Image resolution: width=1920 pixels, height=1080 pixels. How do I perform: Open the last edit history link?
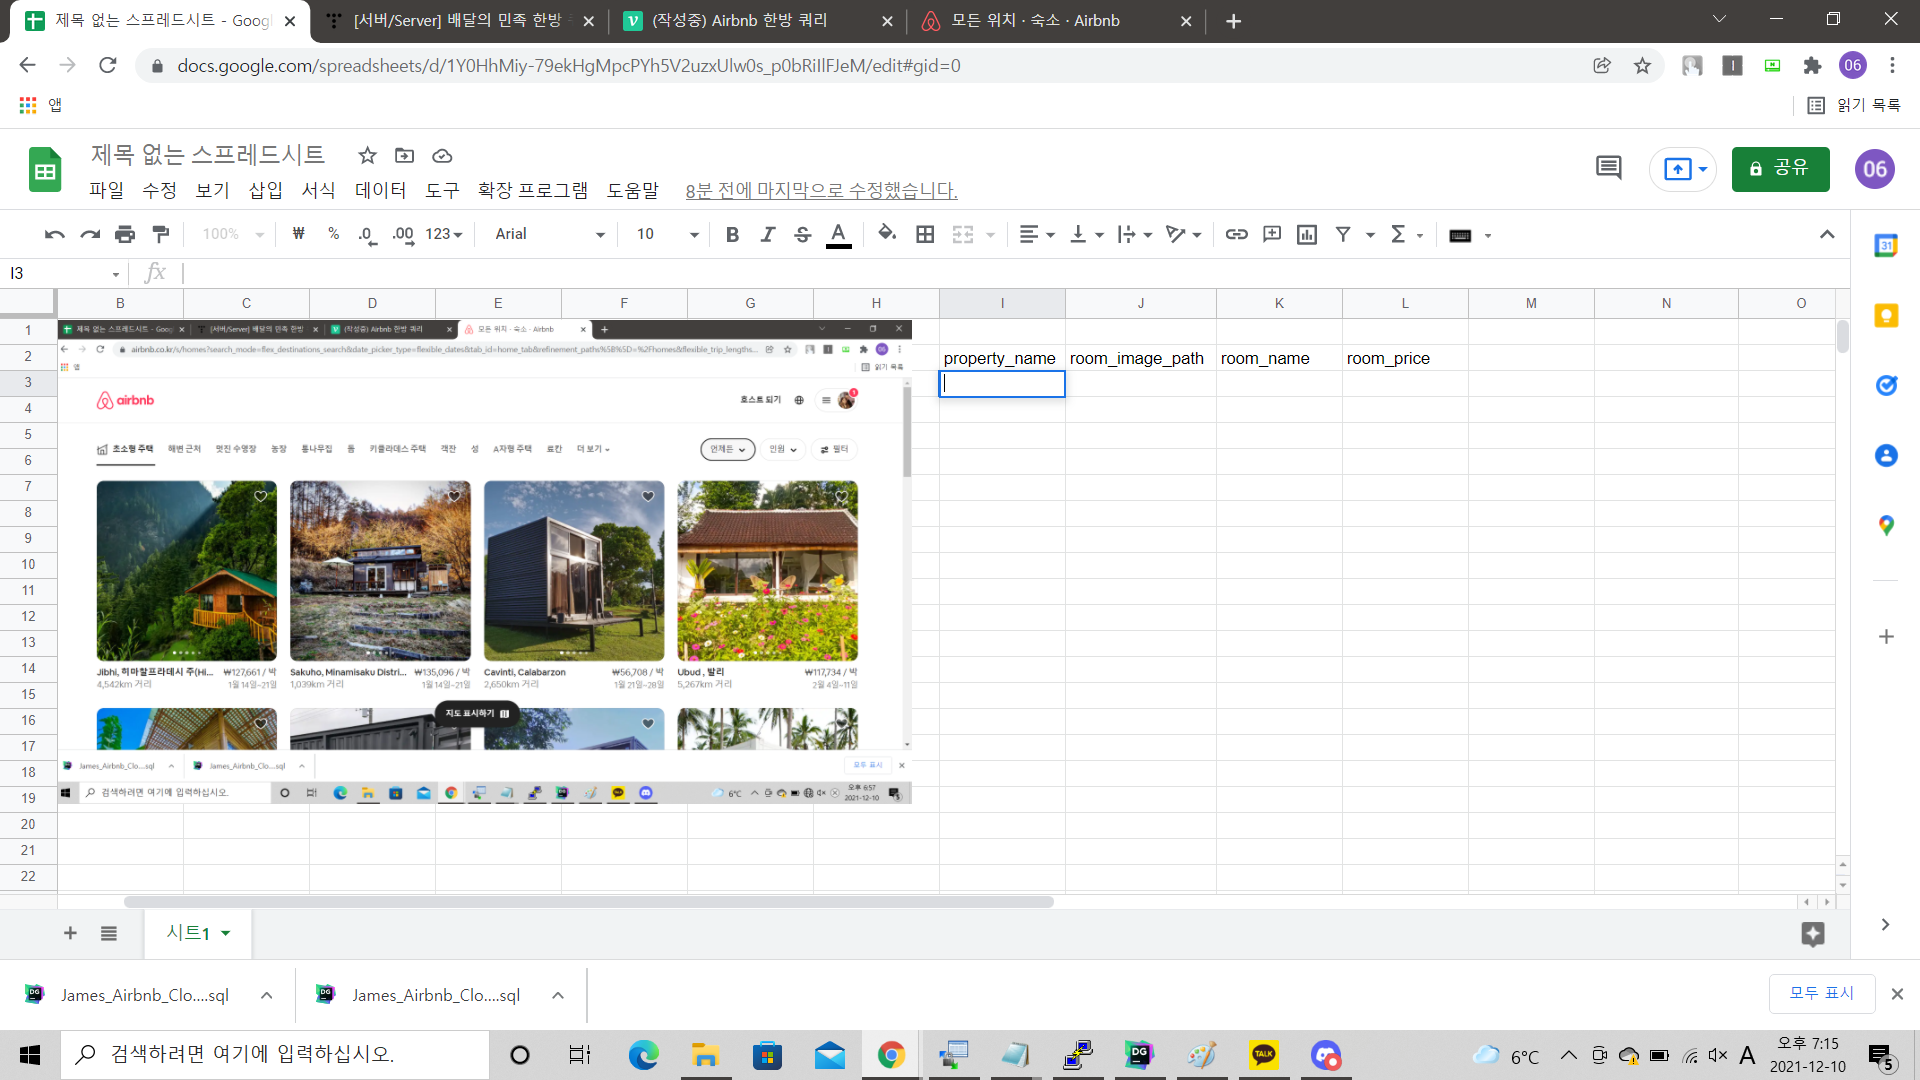click(x=821, y=190)
